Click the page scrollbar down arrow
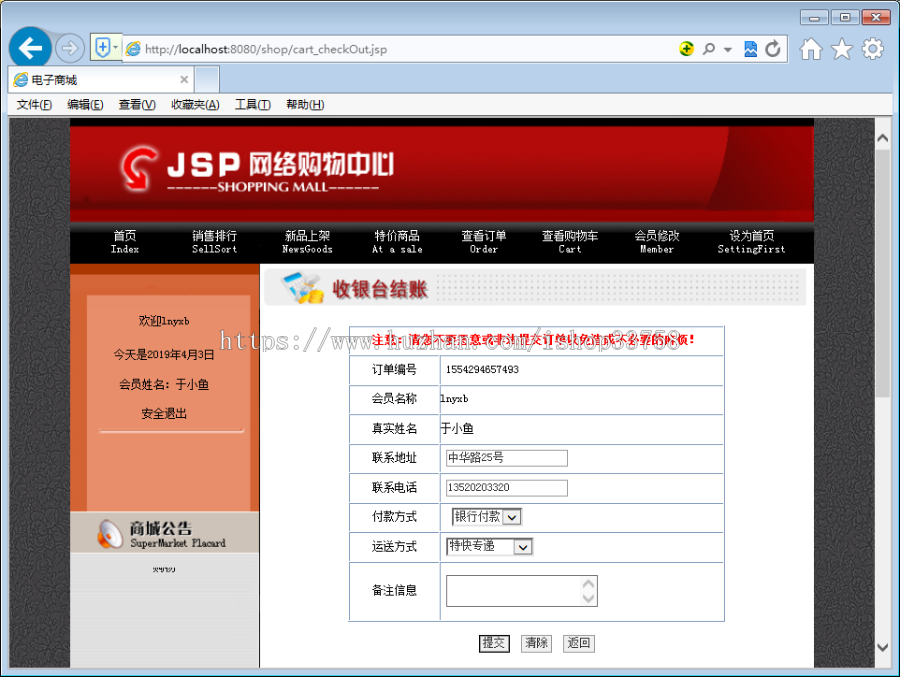Image resolution: width=900 pixels, height=677 pixels. tap(883, 647)
